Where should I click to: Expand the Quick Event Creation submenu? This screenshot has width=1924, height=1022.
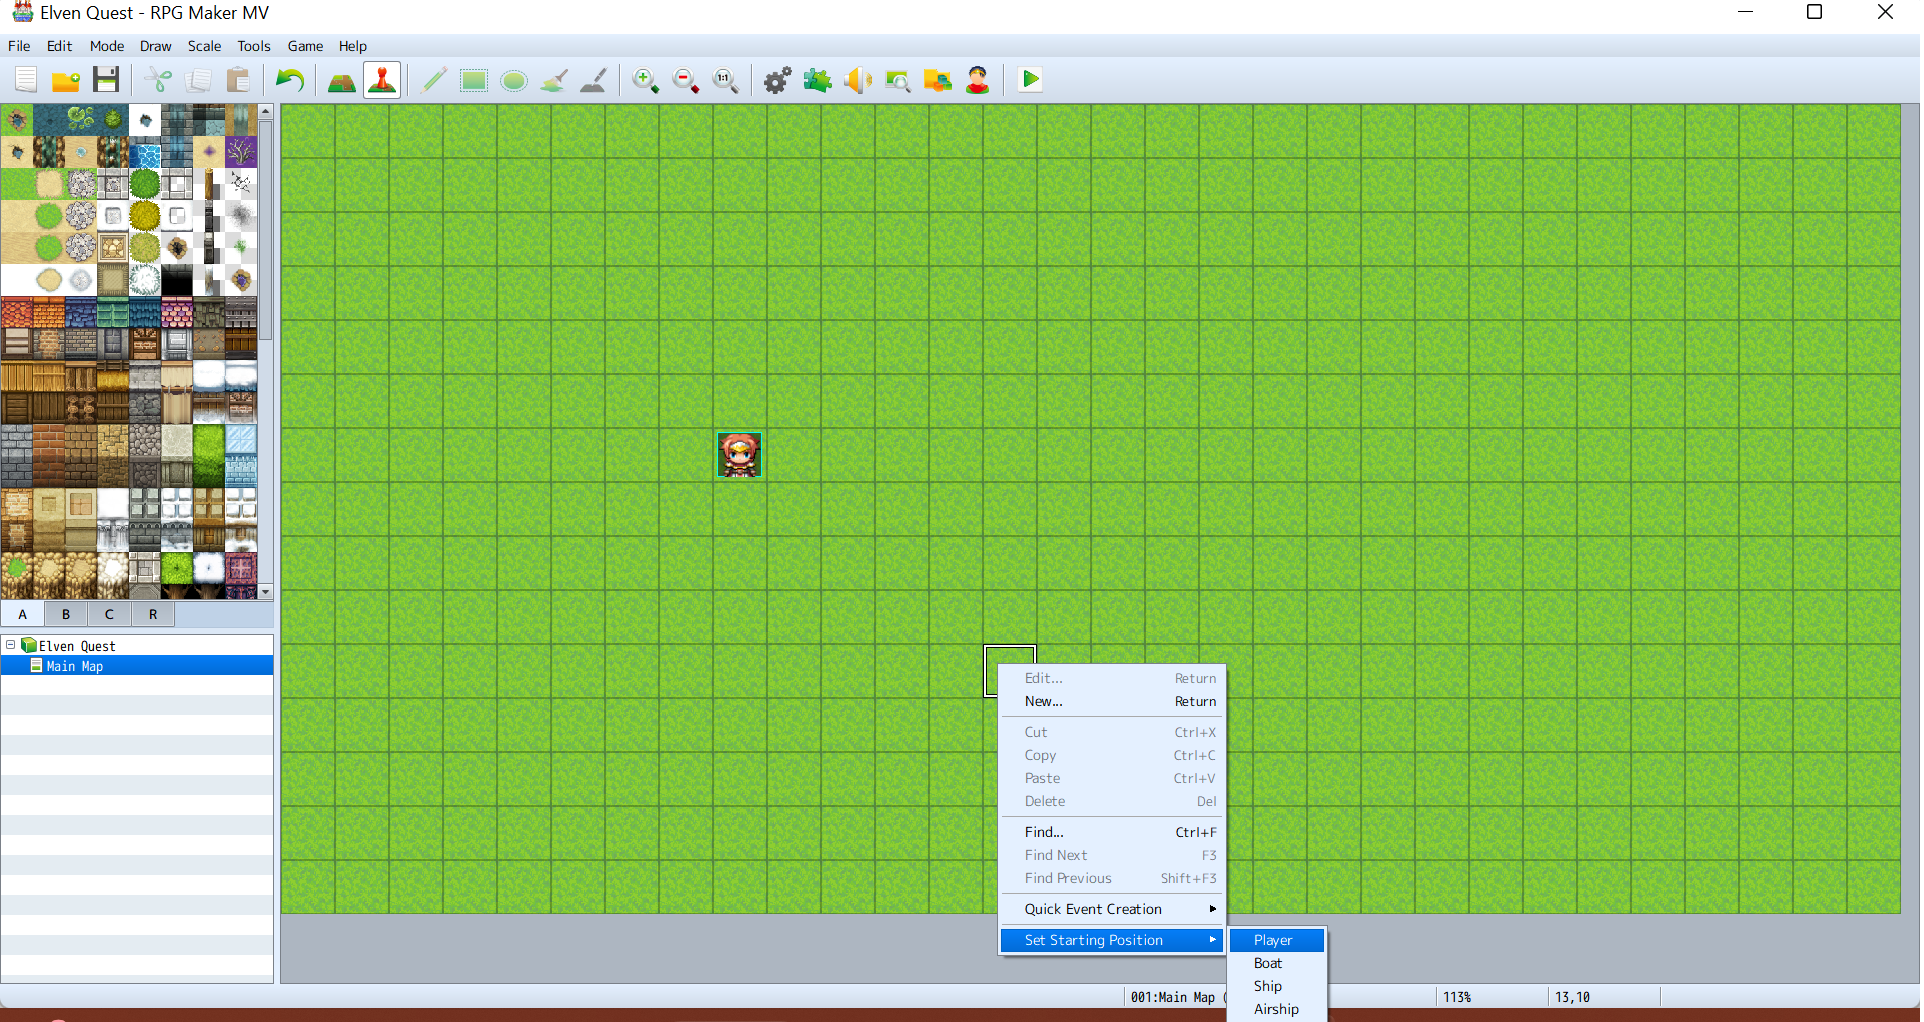click(x=1112, y=909)
